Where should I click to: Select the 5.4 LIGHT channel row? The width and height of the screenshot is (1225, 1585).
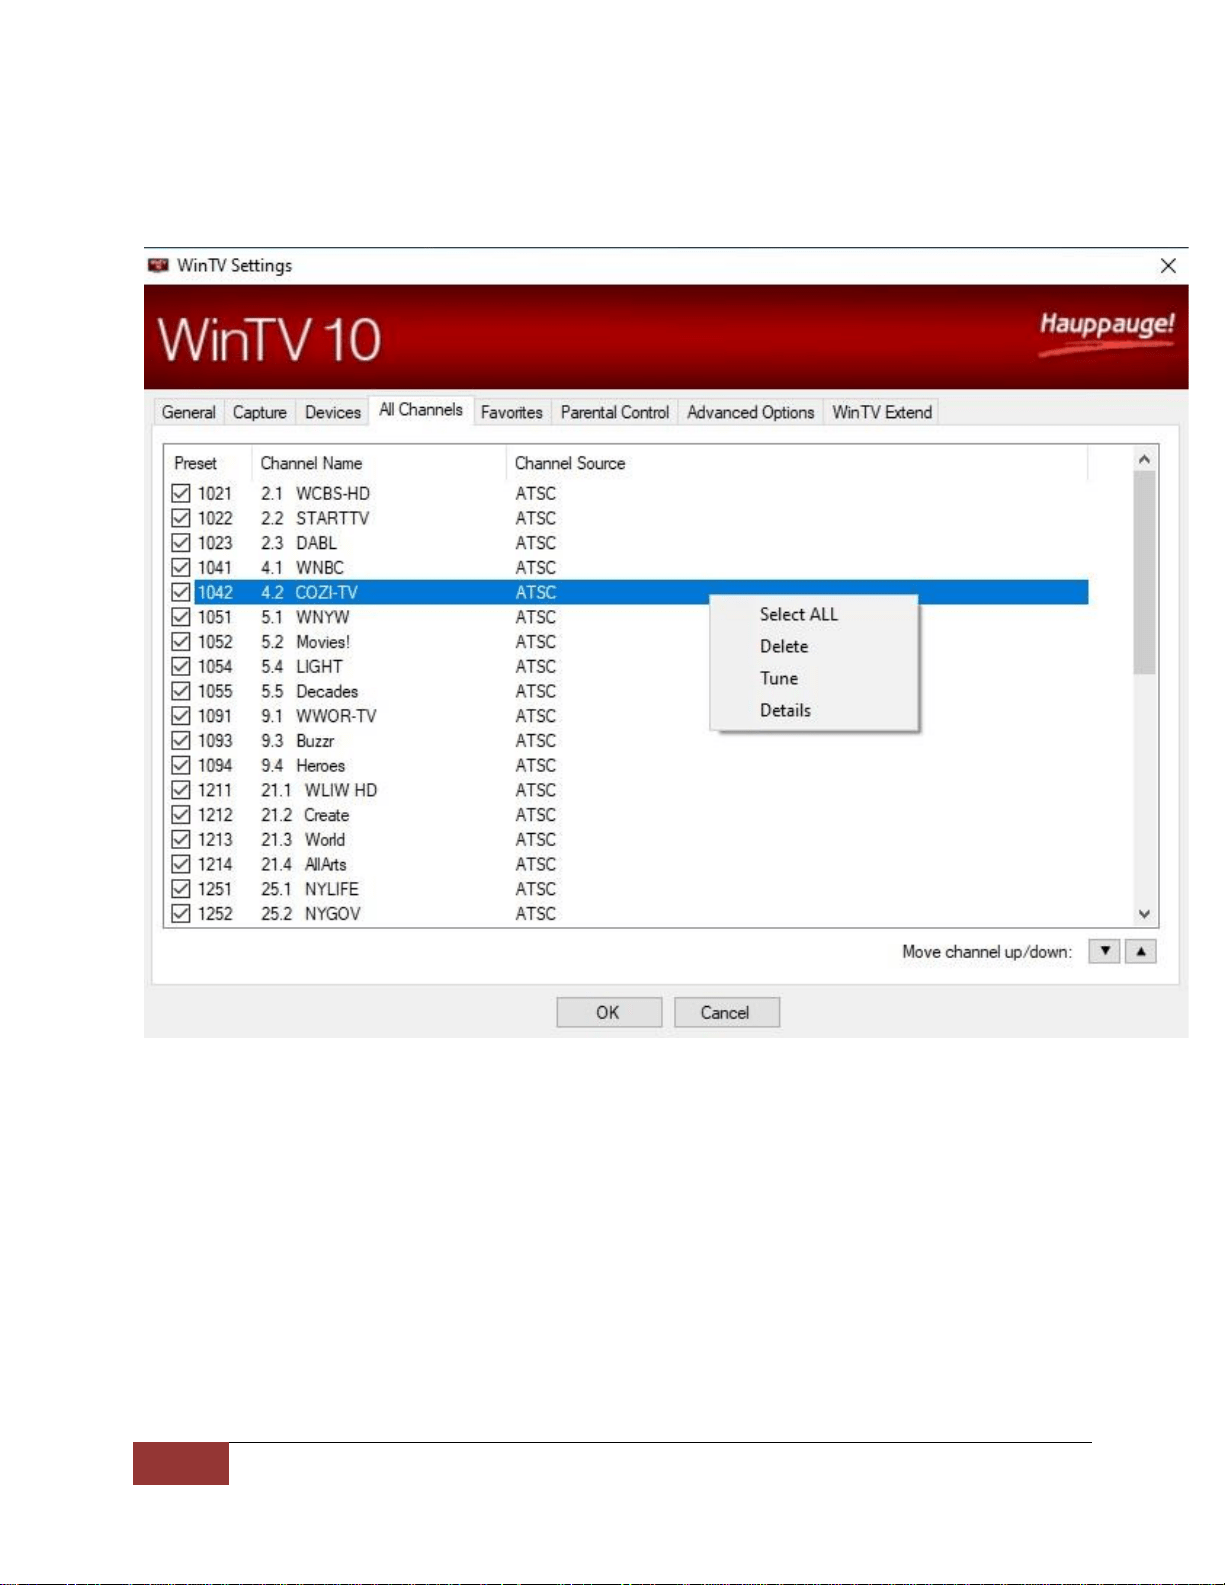[627, 666]
